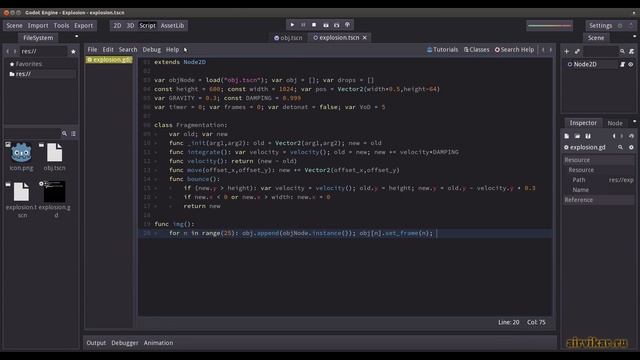
Task: Select Inspector tab
Action: point(583,123)
